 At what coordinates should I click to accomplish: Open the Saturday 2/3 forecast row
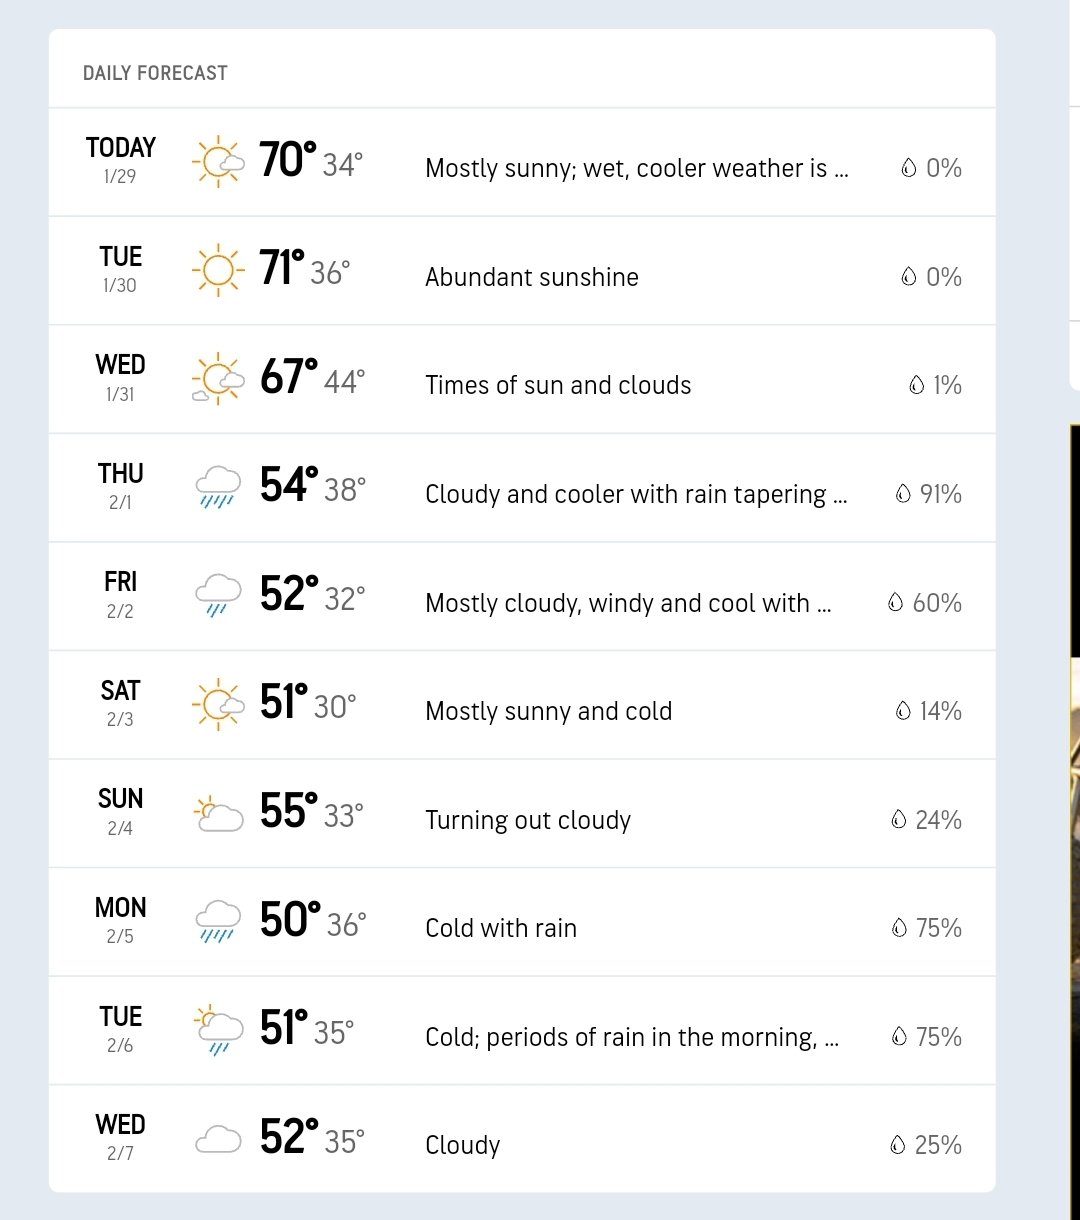point(522,705)
